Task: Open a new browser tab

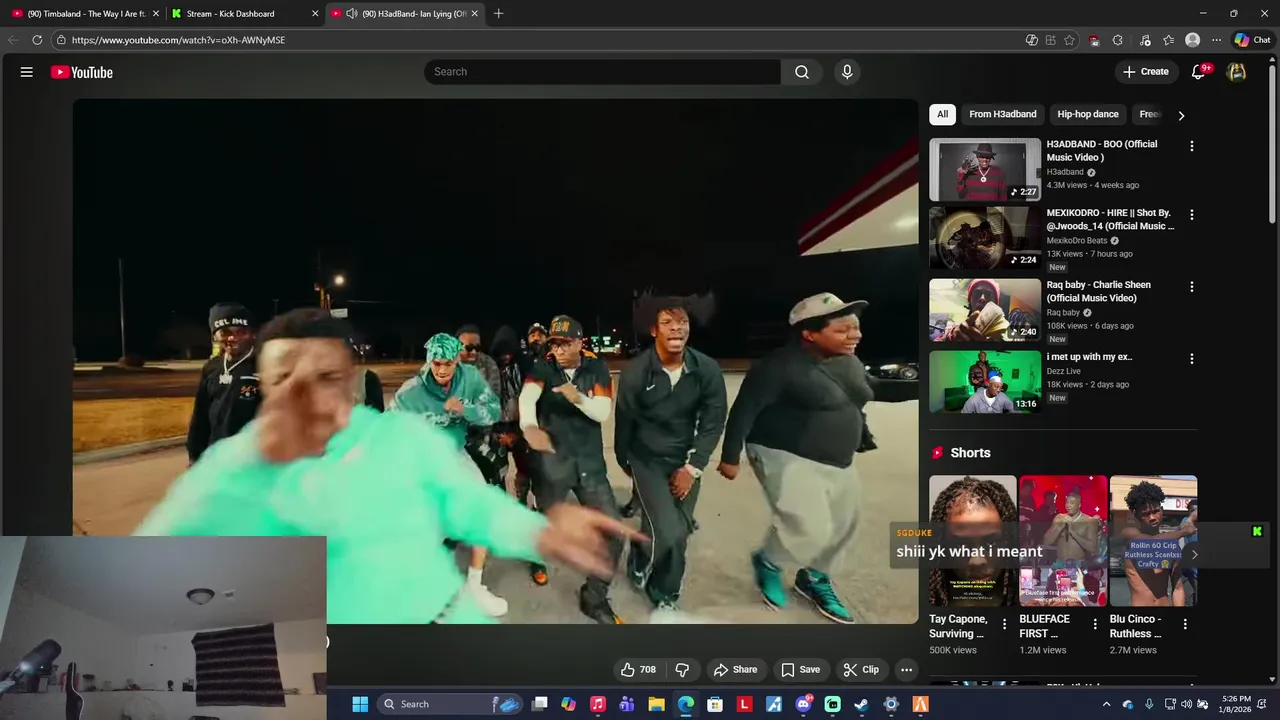Action: pos(498,14)
